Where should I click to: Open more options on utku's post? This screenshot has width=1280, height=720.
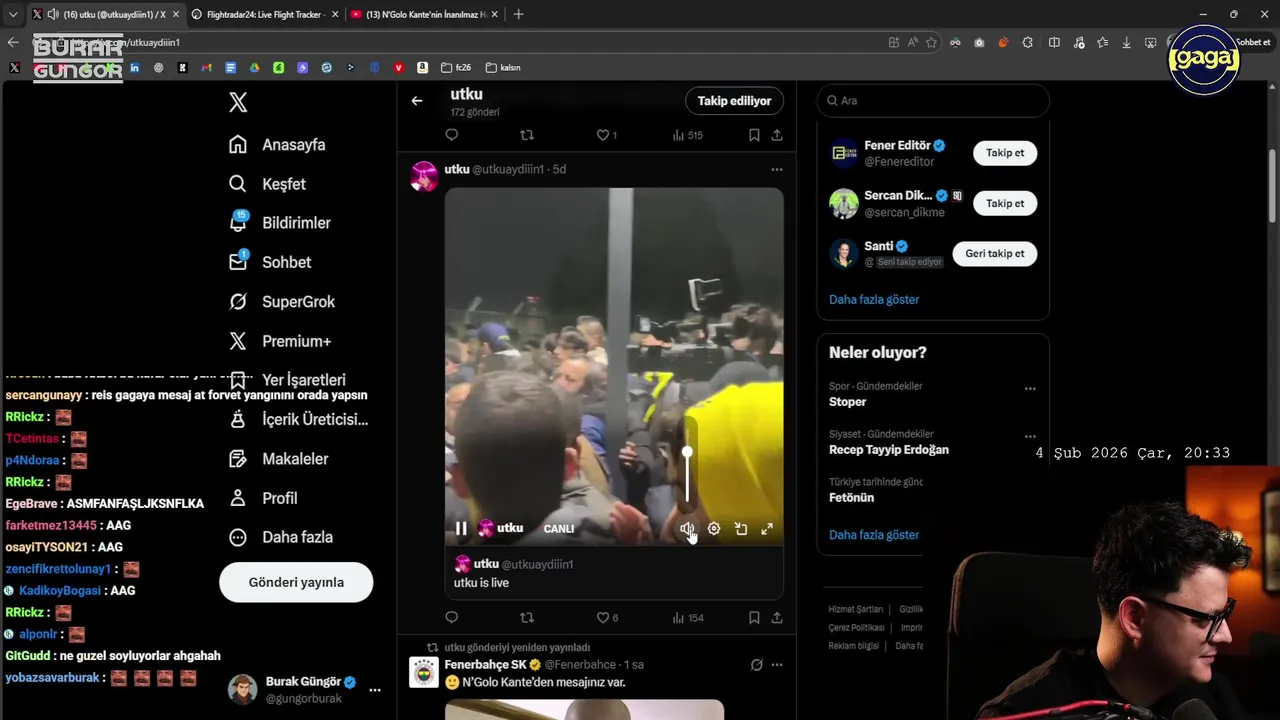click(777, 170)
